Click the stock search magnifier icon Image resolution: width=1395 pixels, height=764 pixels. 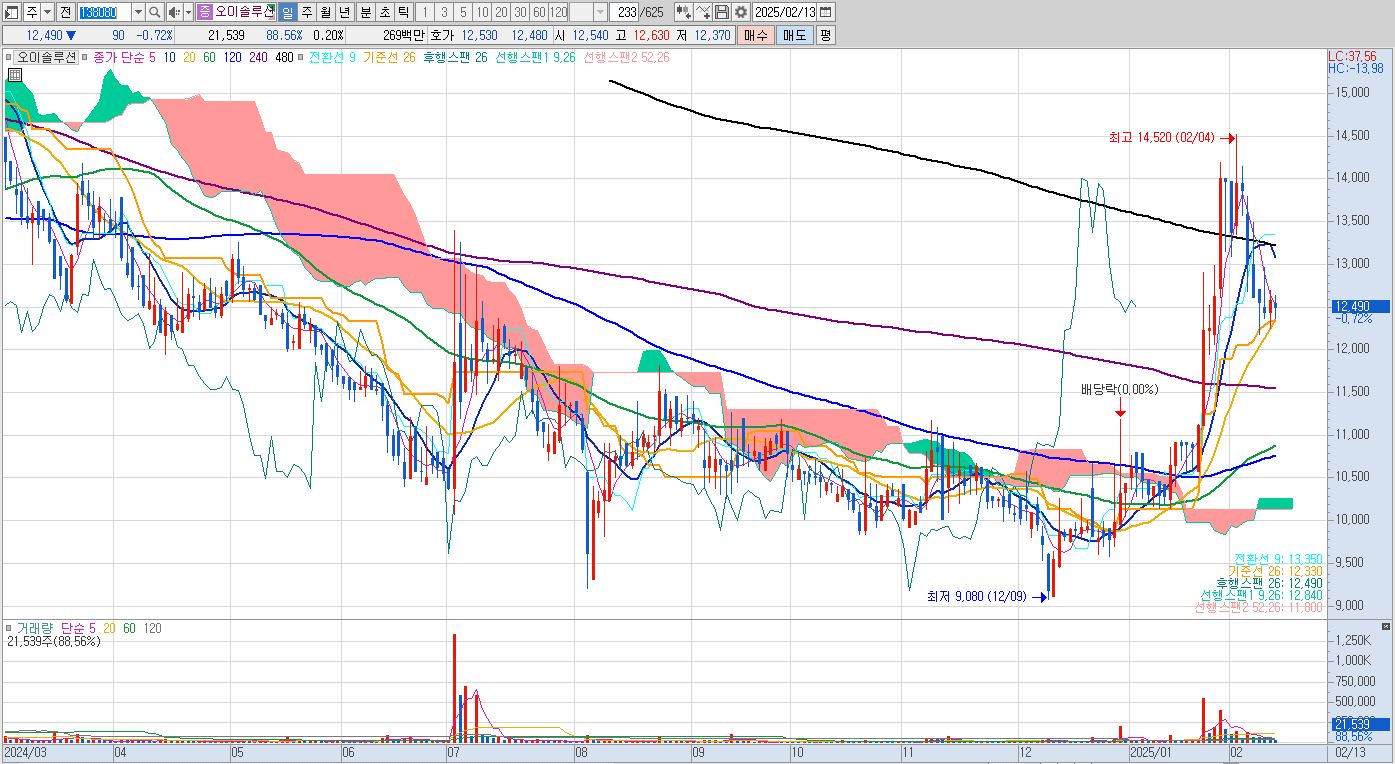(x=155, y=12)
